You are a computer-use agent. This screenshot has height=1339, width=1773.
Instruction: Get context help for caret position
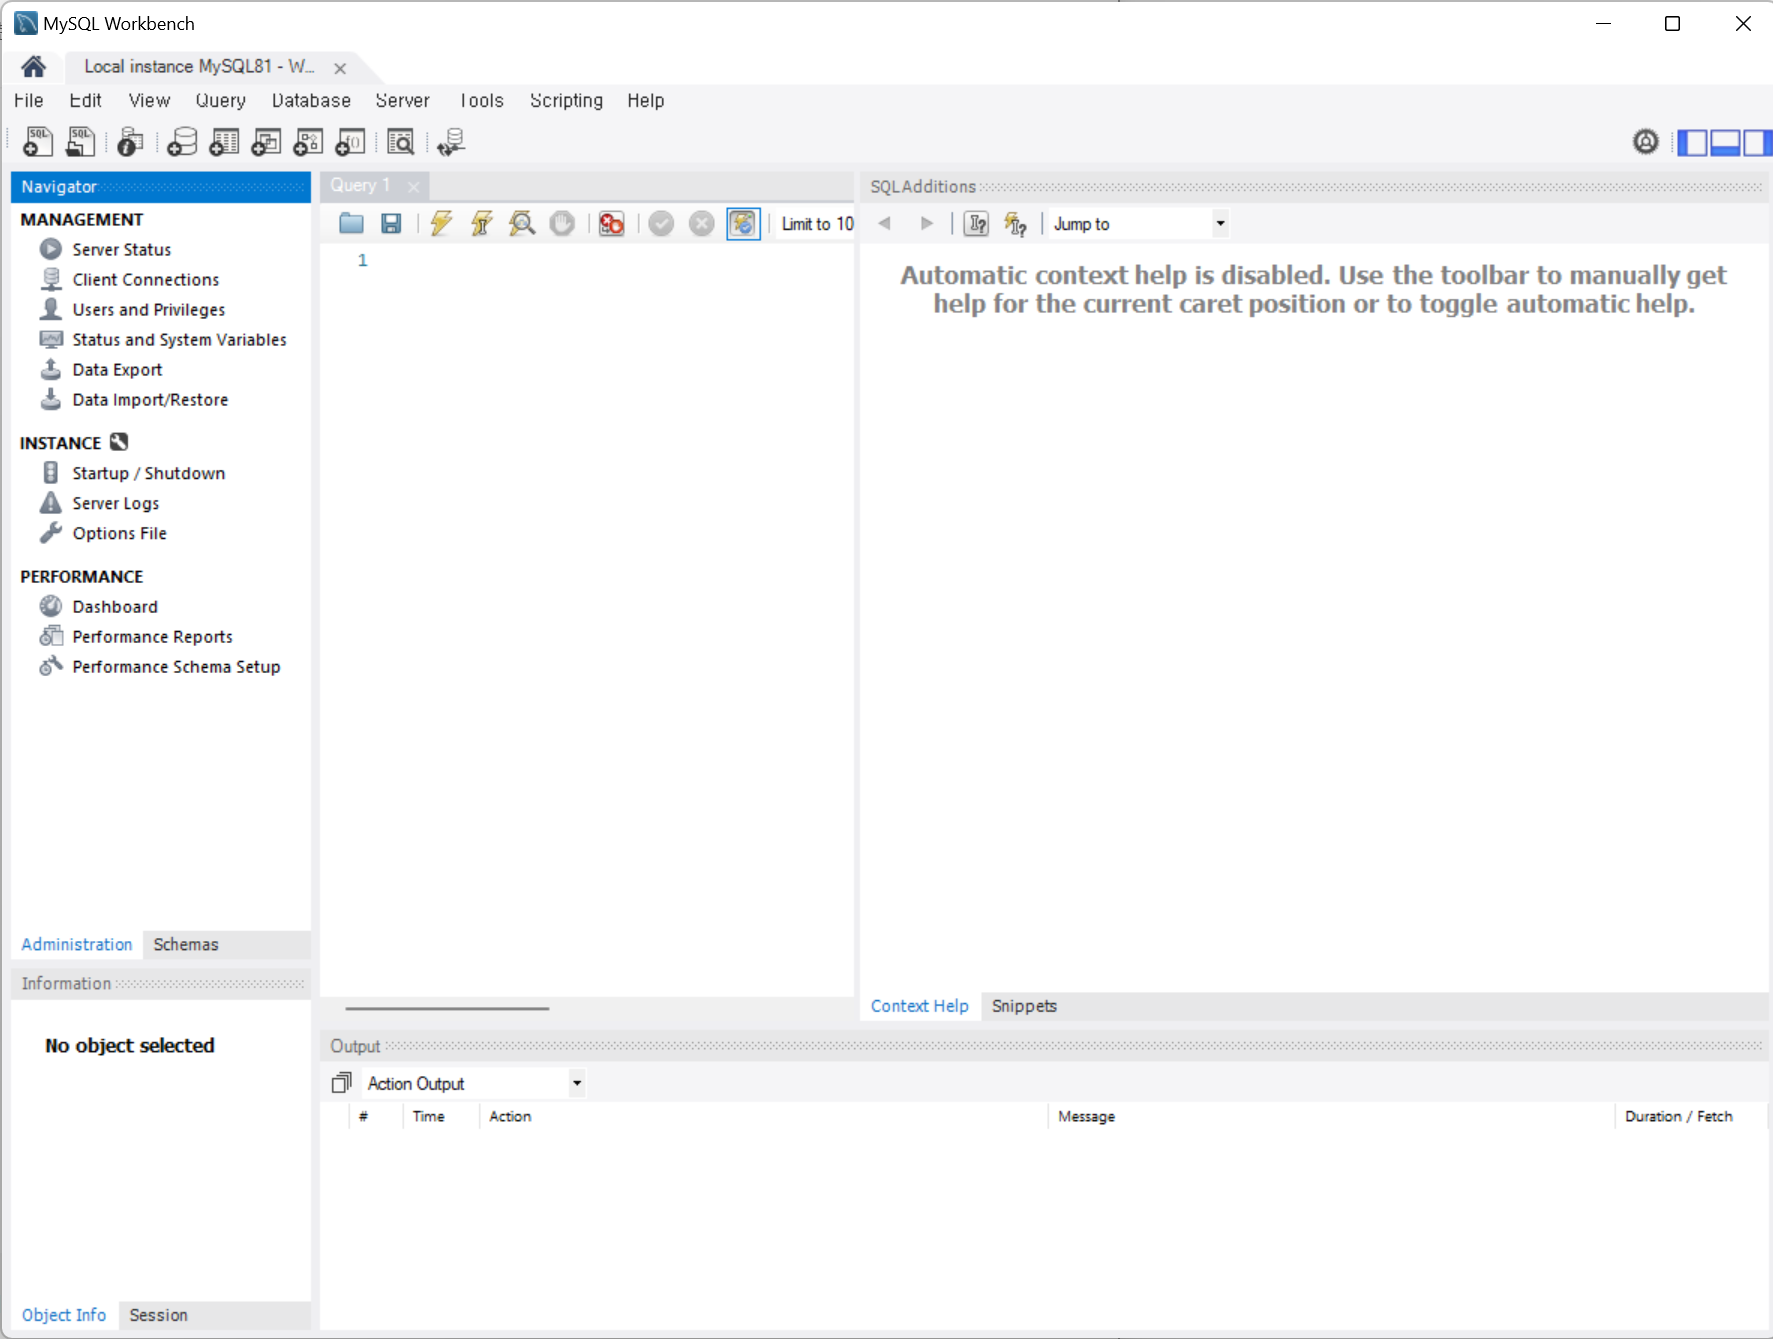[977, 224]
